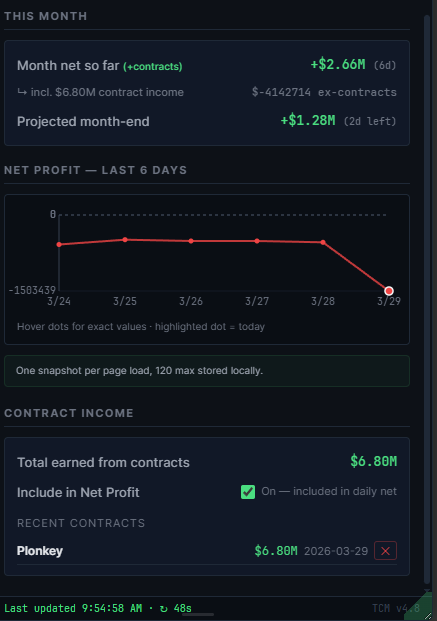This screenshot has width=437, height=621.
Task: Click the +$2.66M month net value
Action: (x=338, y=64)
